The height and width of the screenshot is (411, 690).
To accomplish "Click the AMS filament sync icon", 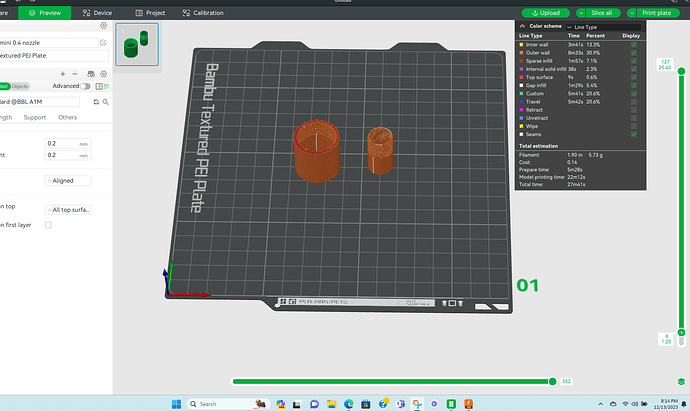I will point(91,74).
